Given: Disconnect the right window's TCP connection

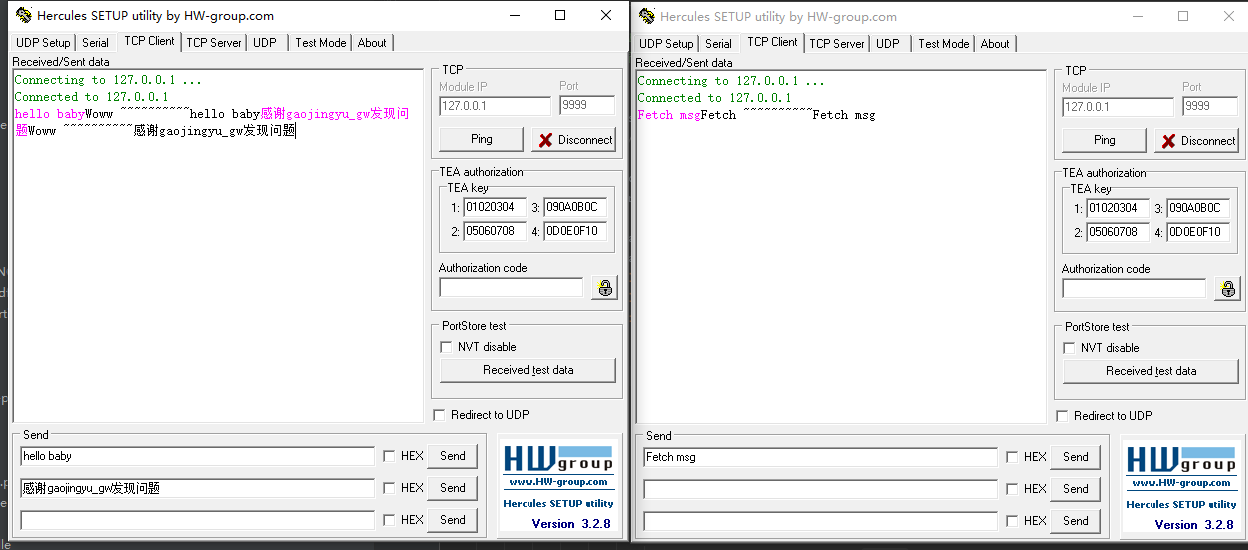Looking at the screenshot, I should (x=1197, y=141).
